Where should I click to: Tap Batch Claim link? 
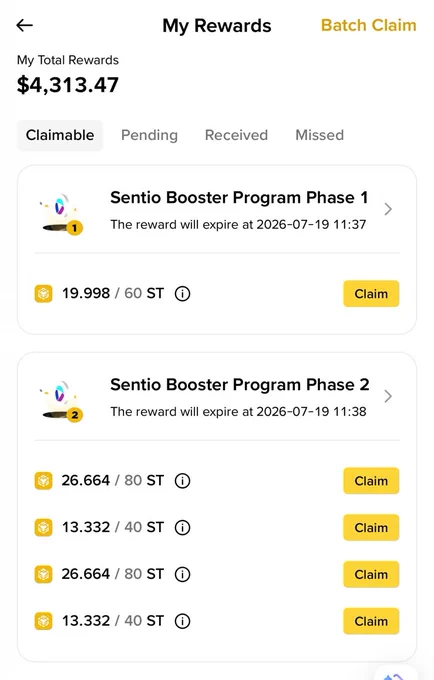[x=369, y=25]
